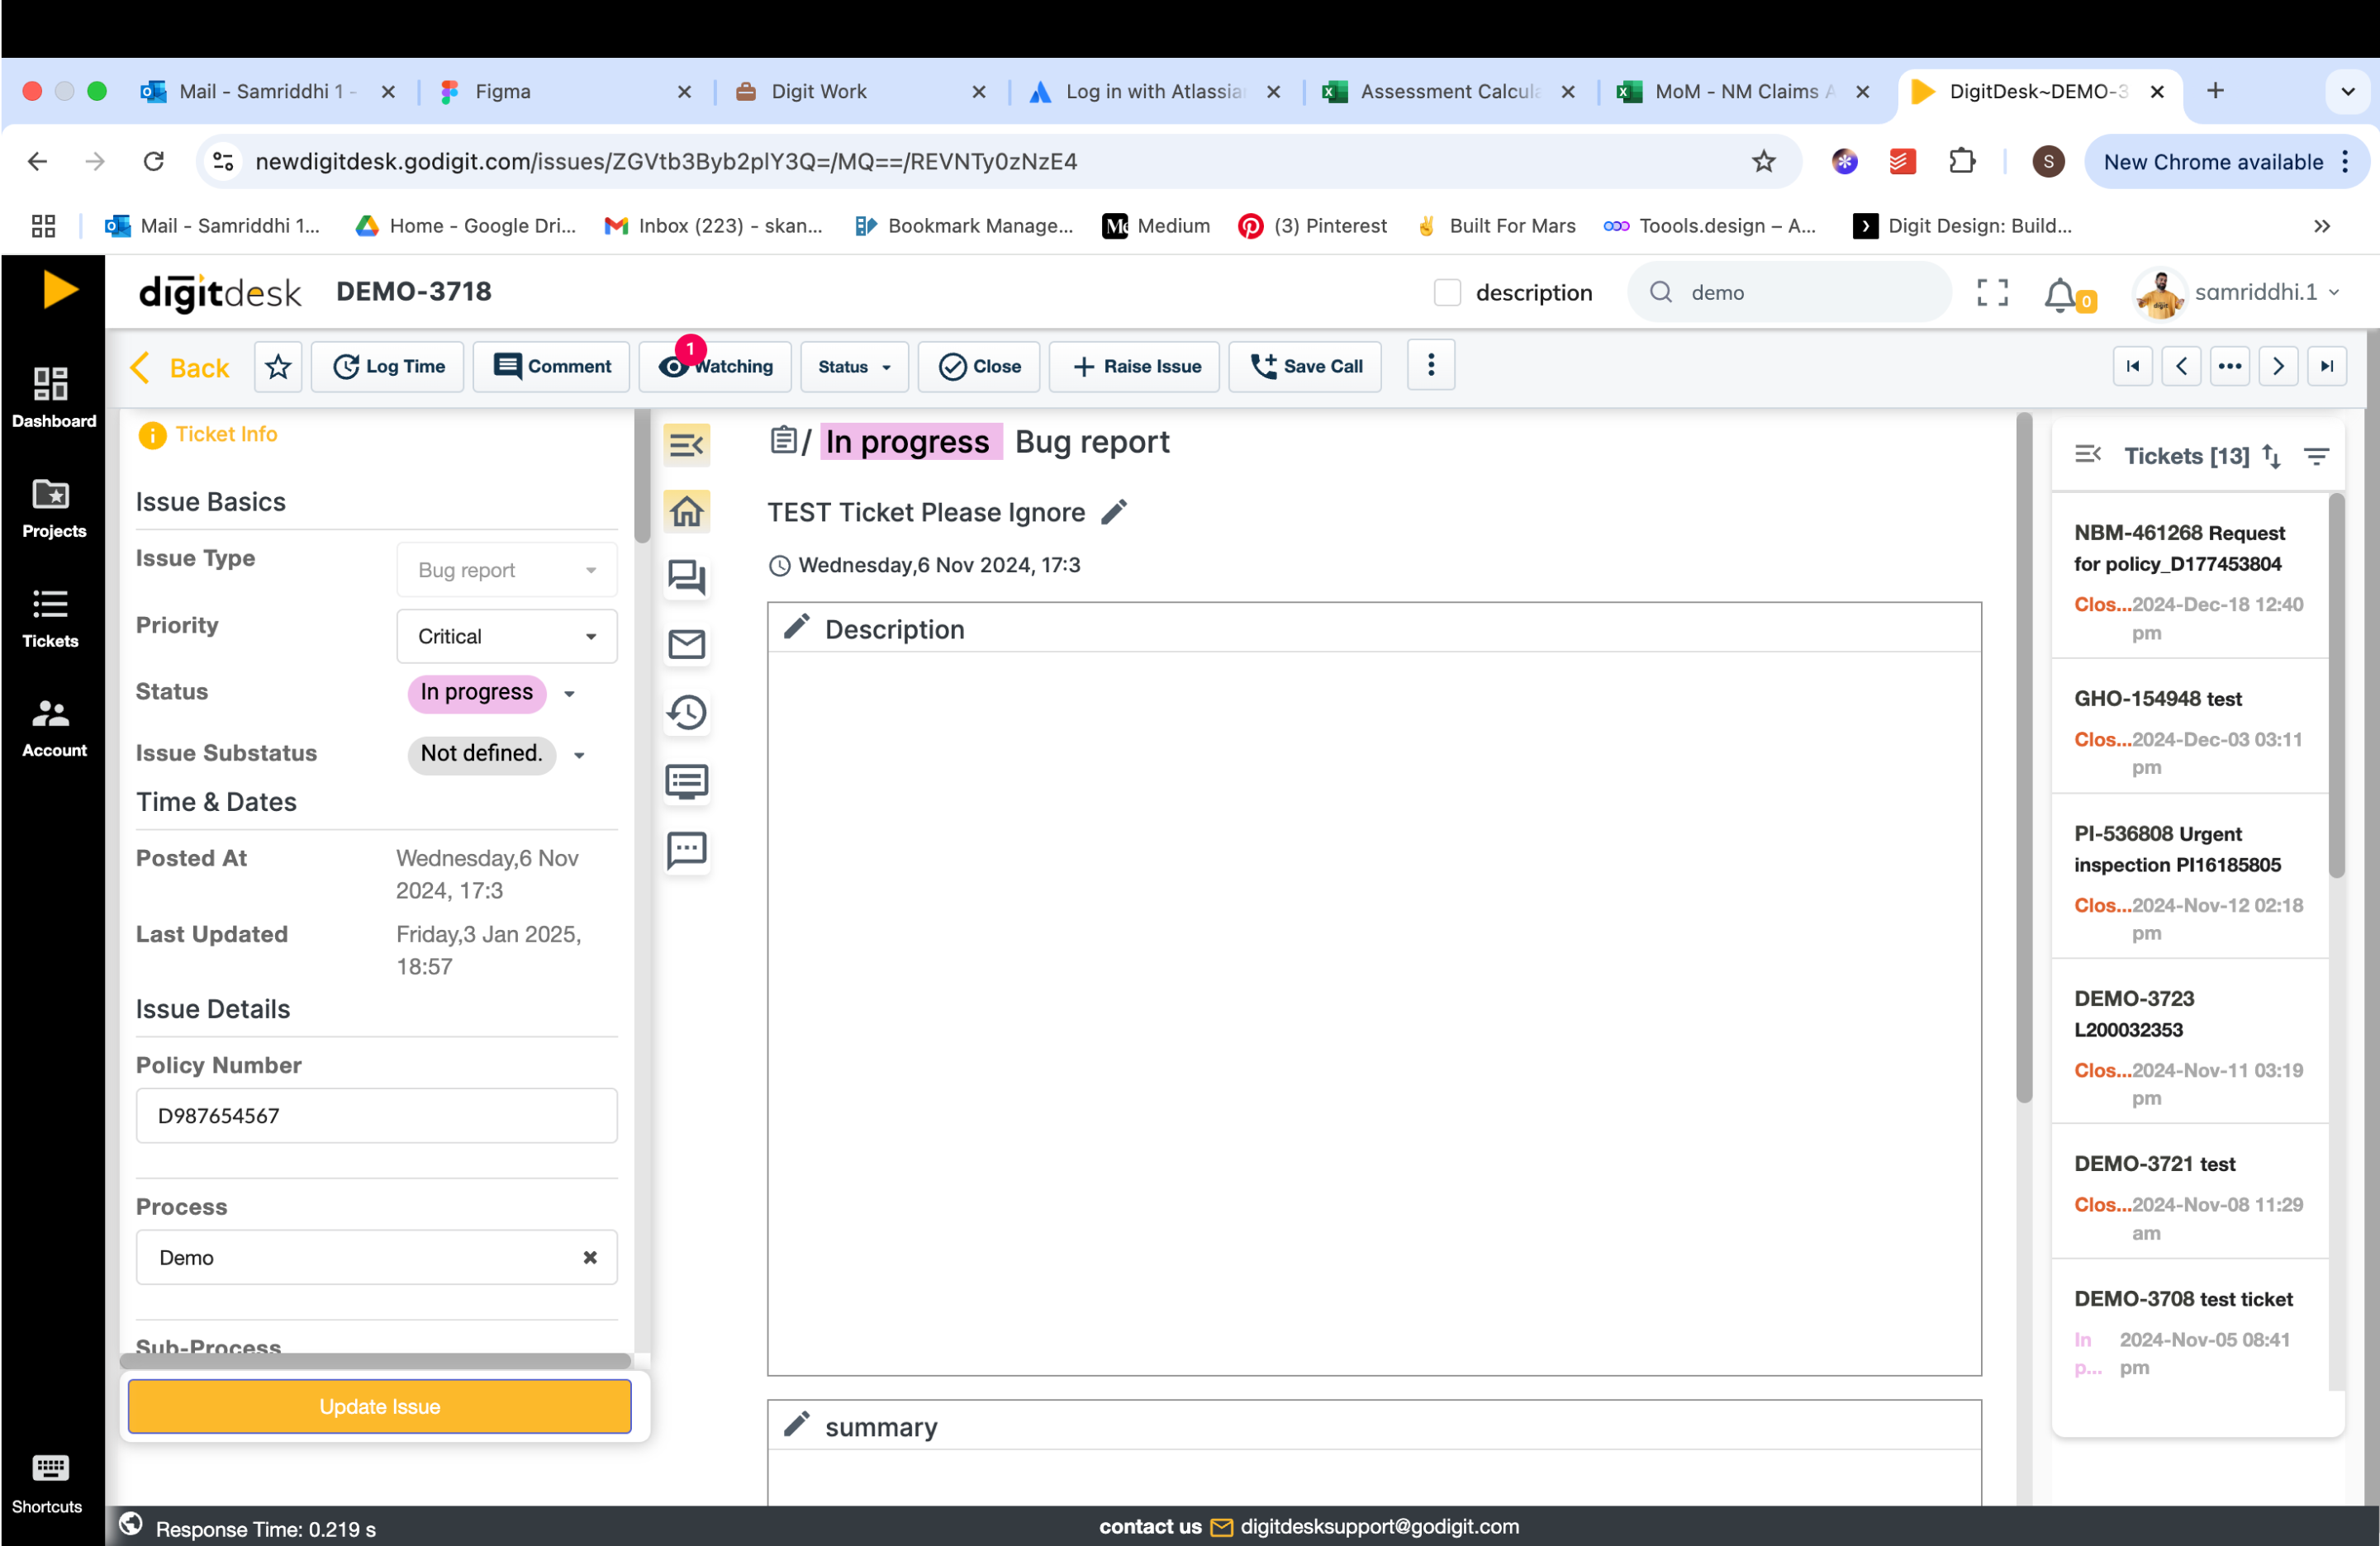Open more ticket navigation options
The width and height of the screenshot is (2380, 1546).
point(2229,366)
